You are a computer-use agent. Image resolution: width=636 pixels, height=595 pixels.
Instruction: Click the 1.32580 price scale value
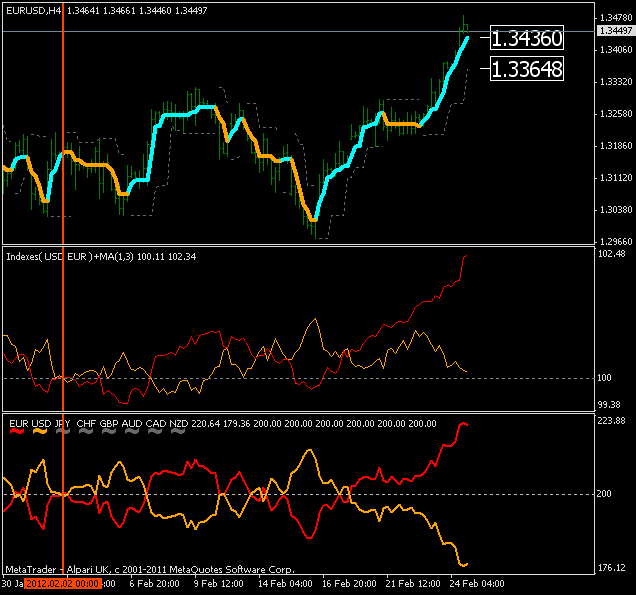point(616,114)
